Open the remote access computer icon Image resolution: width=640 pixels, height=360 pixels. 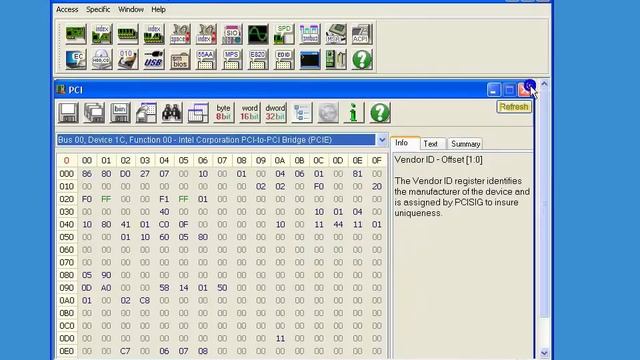point(336,60)
